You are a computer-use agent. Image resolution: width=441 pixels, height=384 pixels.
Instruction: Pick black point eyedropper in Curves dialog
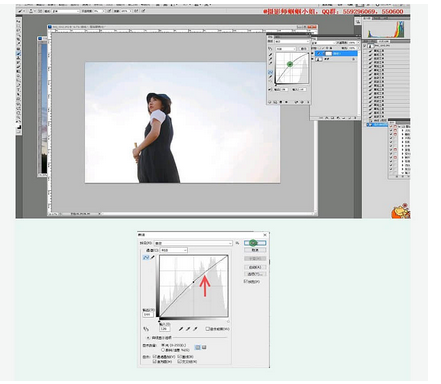pos(181,329)
